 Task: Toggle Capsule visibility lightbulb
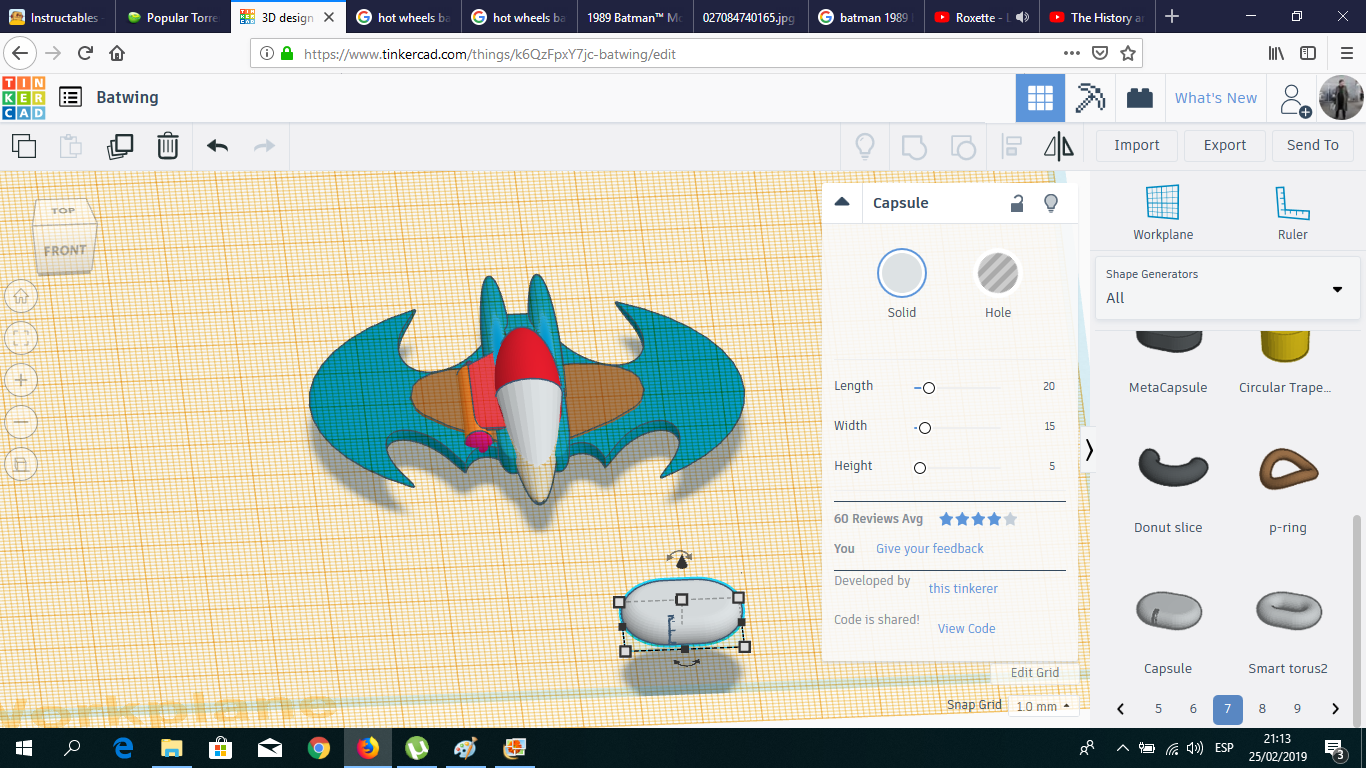1051,203
